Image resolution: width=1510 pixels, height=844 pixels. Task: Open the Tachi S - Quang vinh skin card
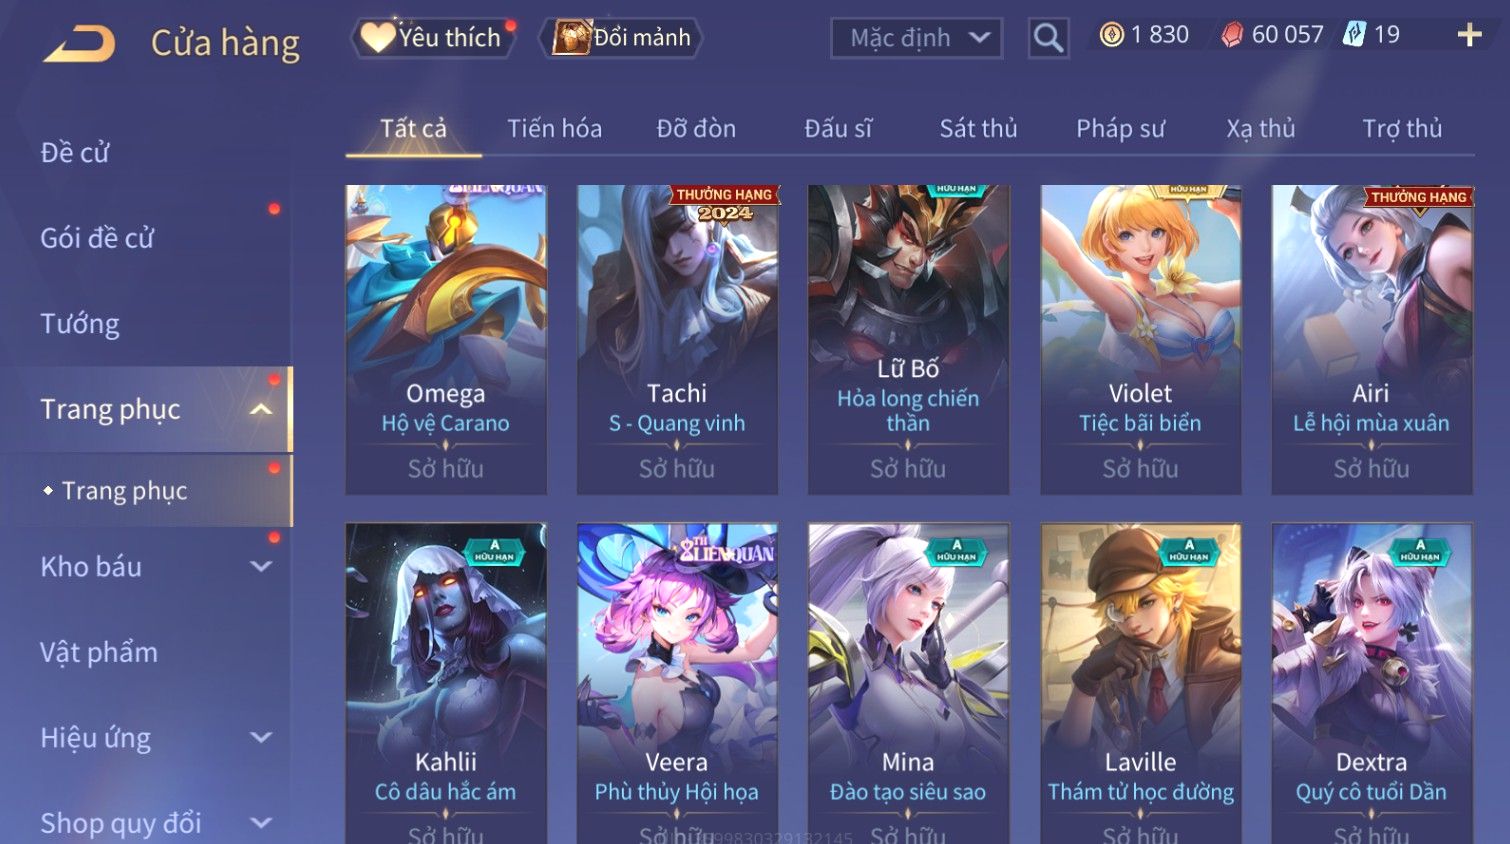click(x=677, y=339)
